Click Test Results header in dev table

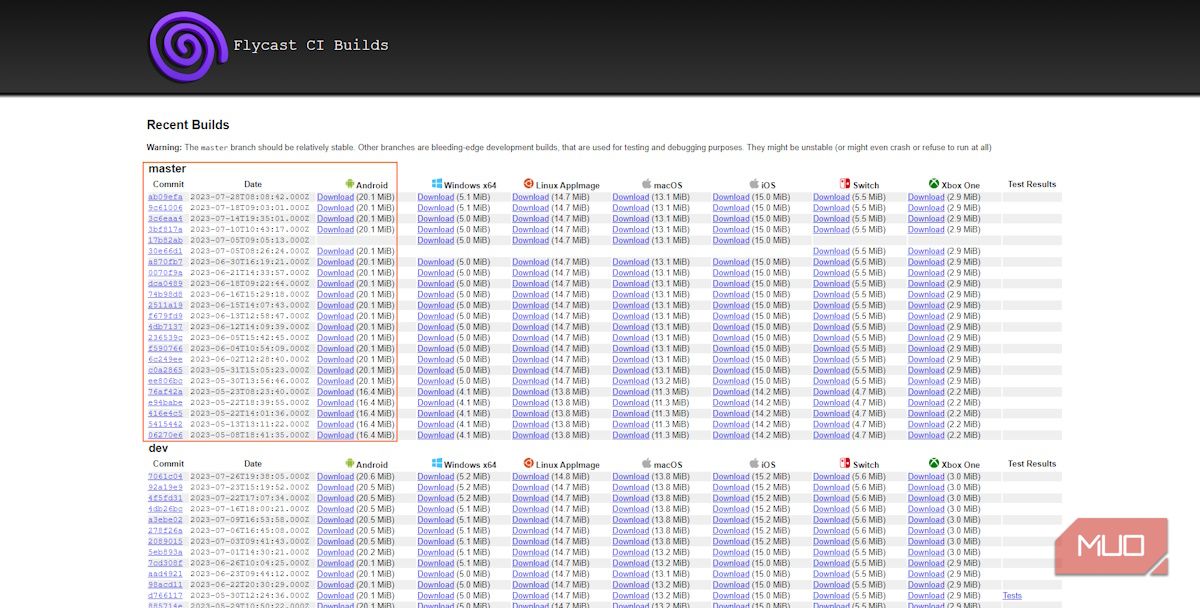(1032, 464)
